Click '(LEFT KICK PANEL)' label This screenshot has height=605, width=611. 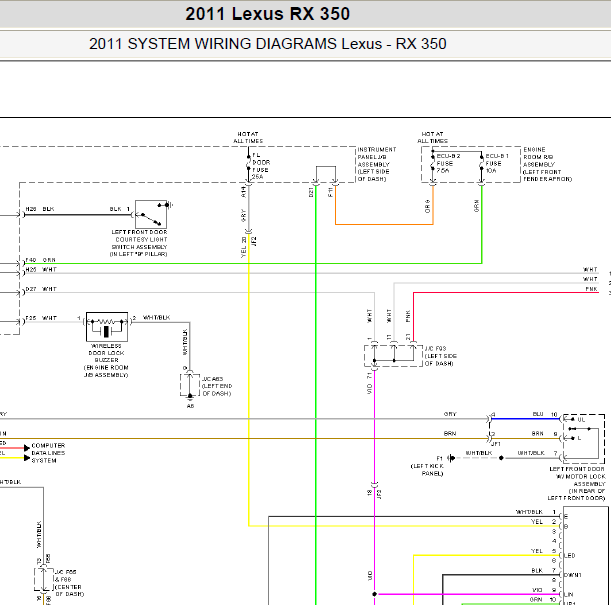tap(427, 470)
